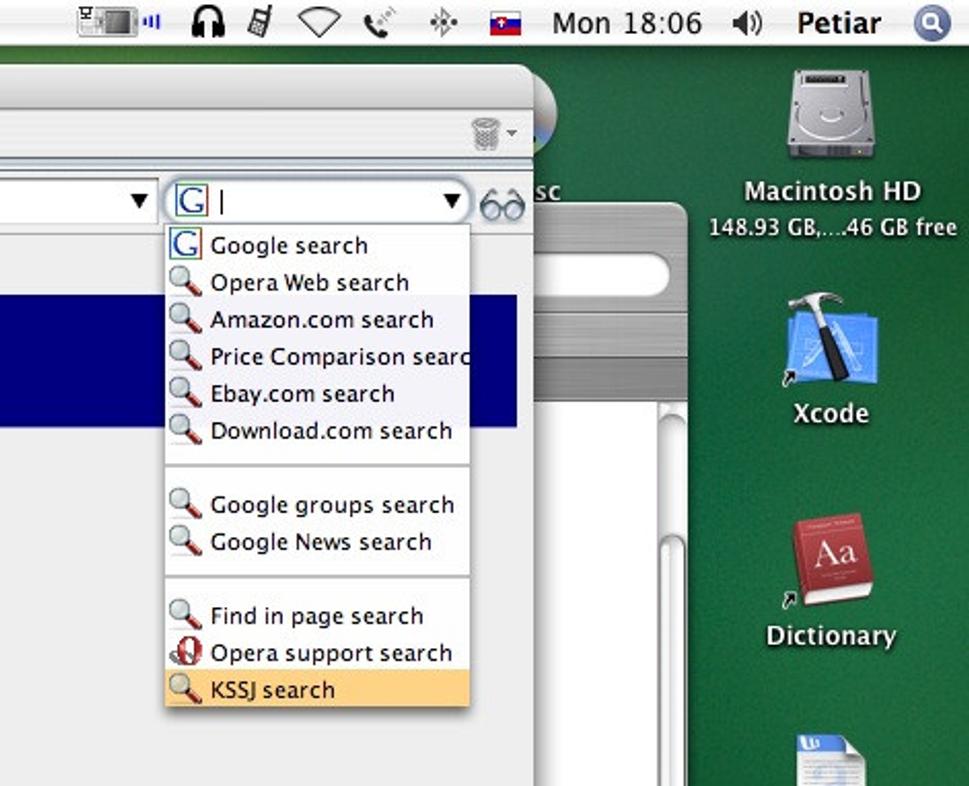
Task: Choose Opera Web search
Action: click(x=317, y=282)
